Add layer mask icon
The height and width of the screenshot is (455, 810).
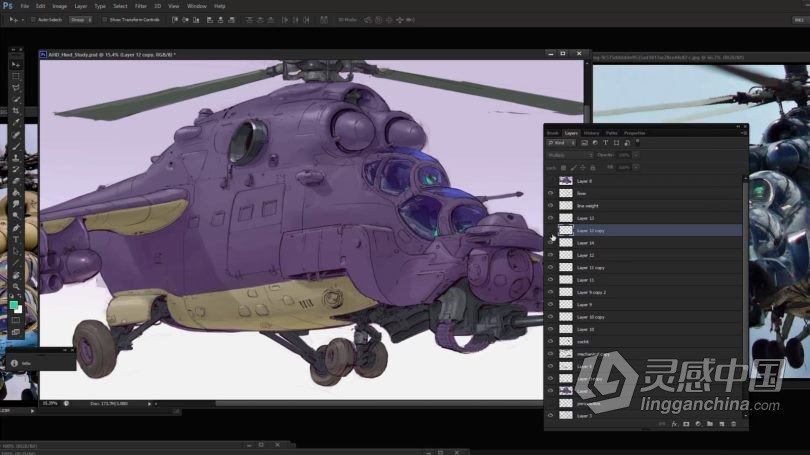click(x=686, y=424)
